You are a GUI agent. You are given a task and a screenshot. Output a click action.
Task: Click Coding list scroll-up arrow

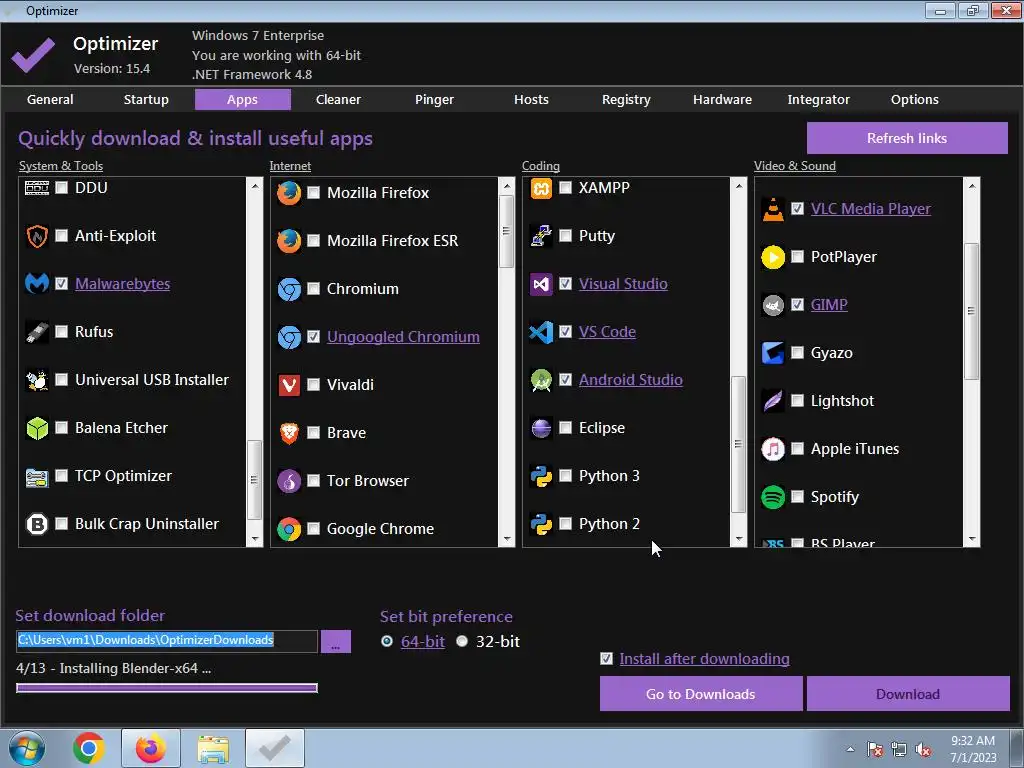point(739,186)
